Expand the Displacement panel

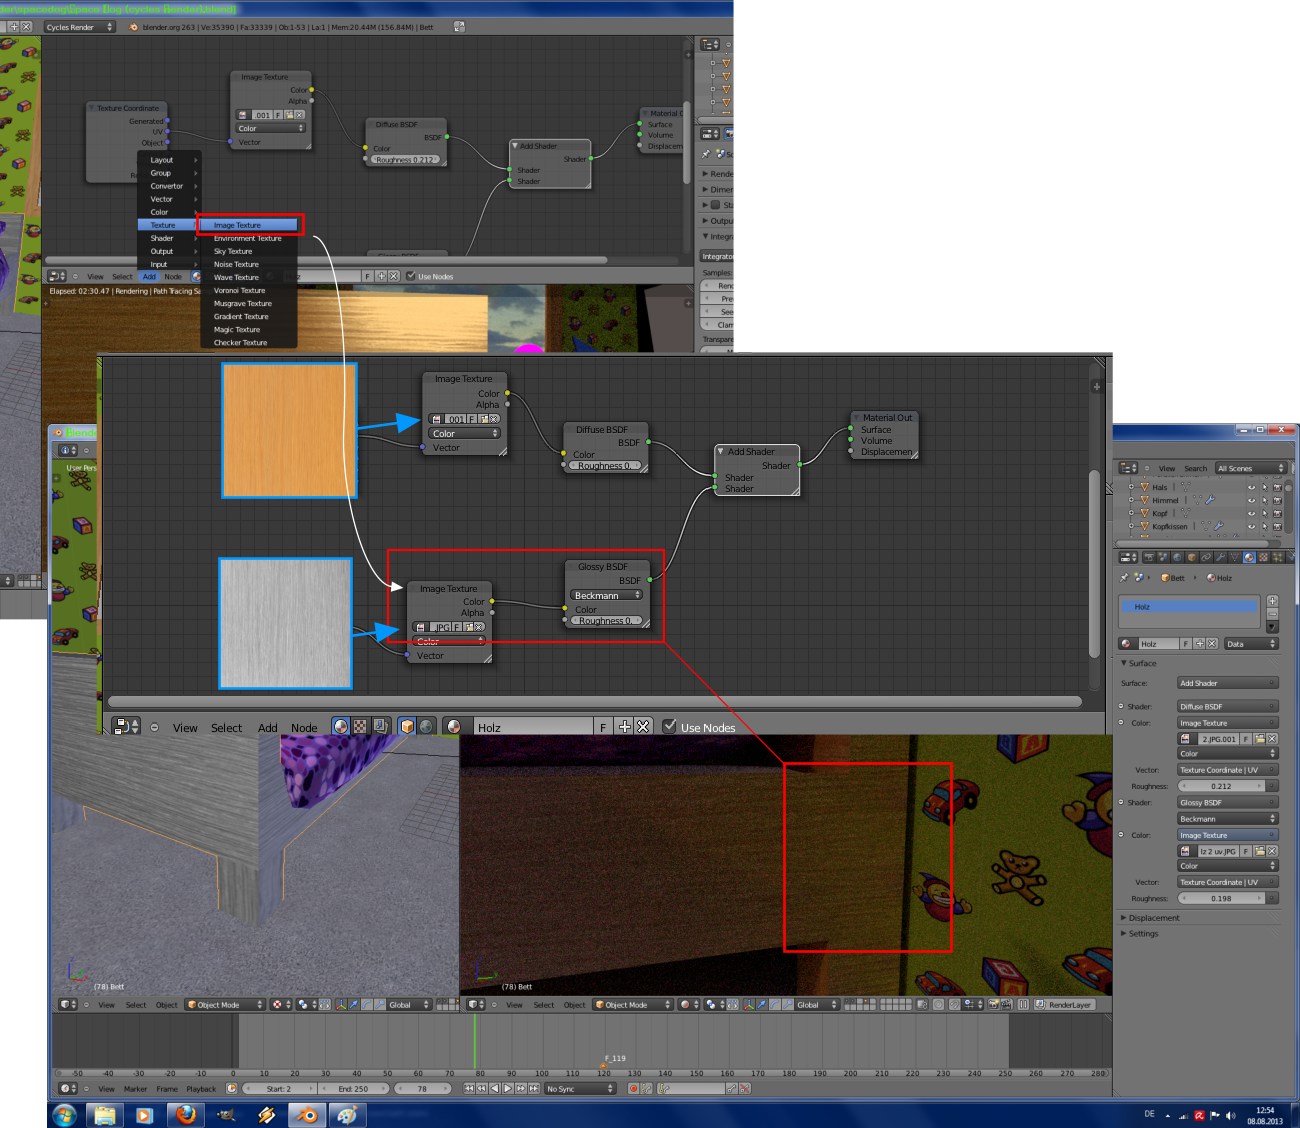click(x=1153, y=918)
